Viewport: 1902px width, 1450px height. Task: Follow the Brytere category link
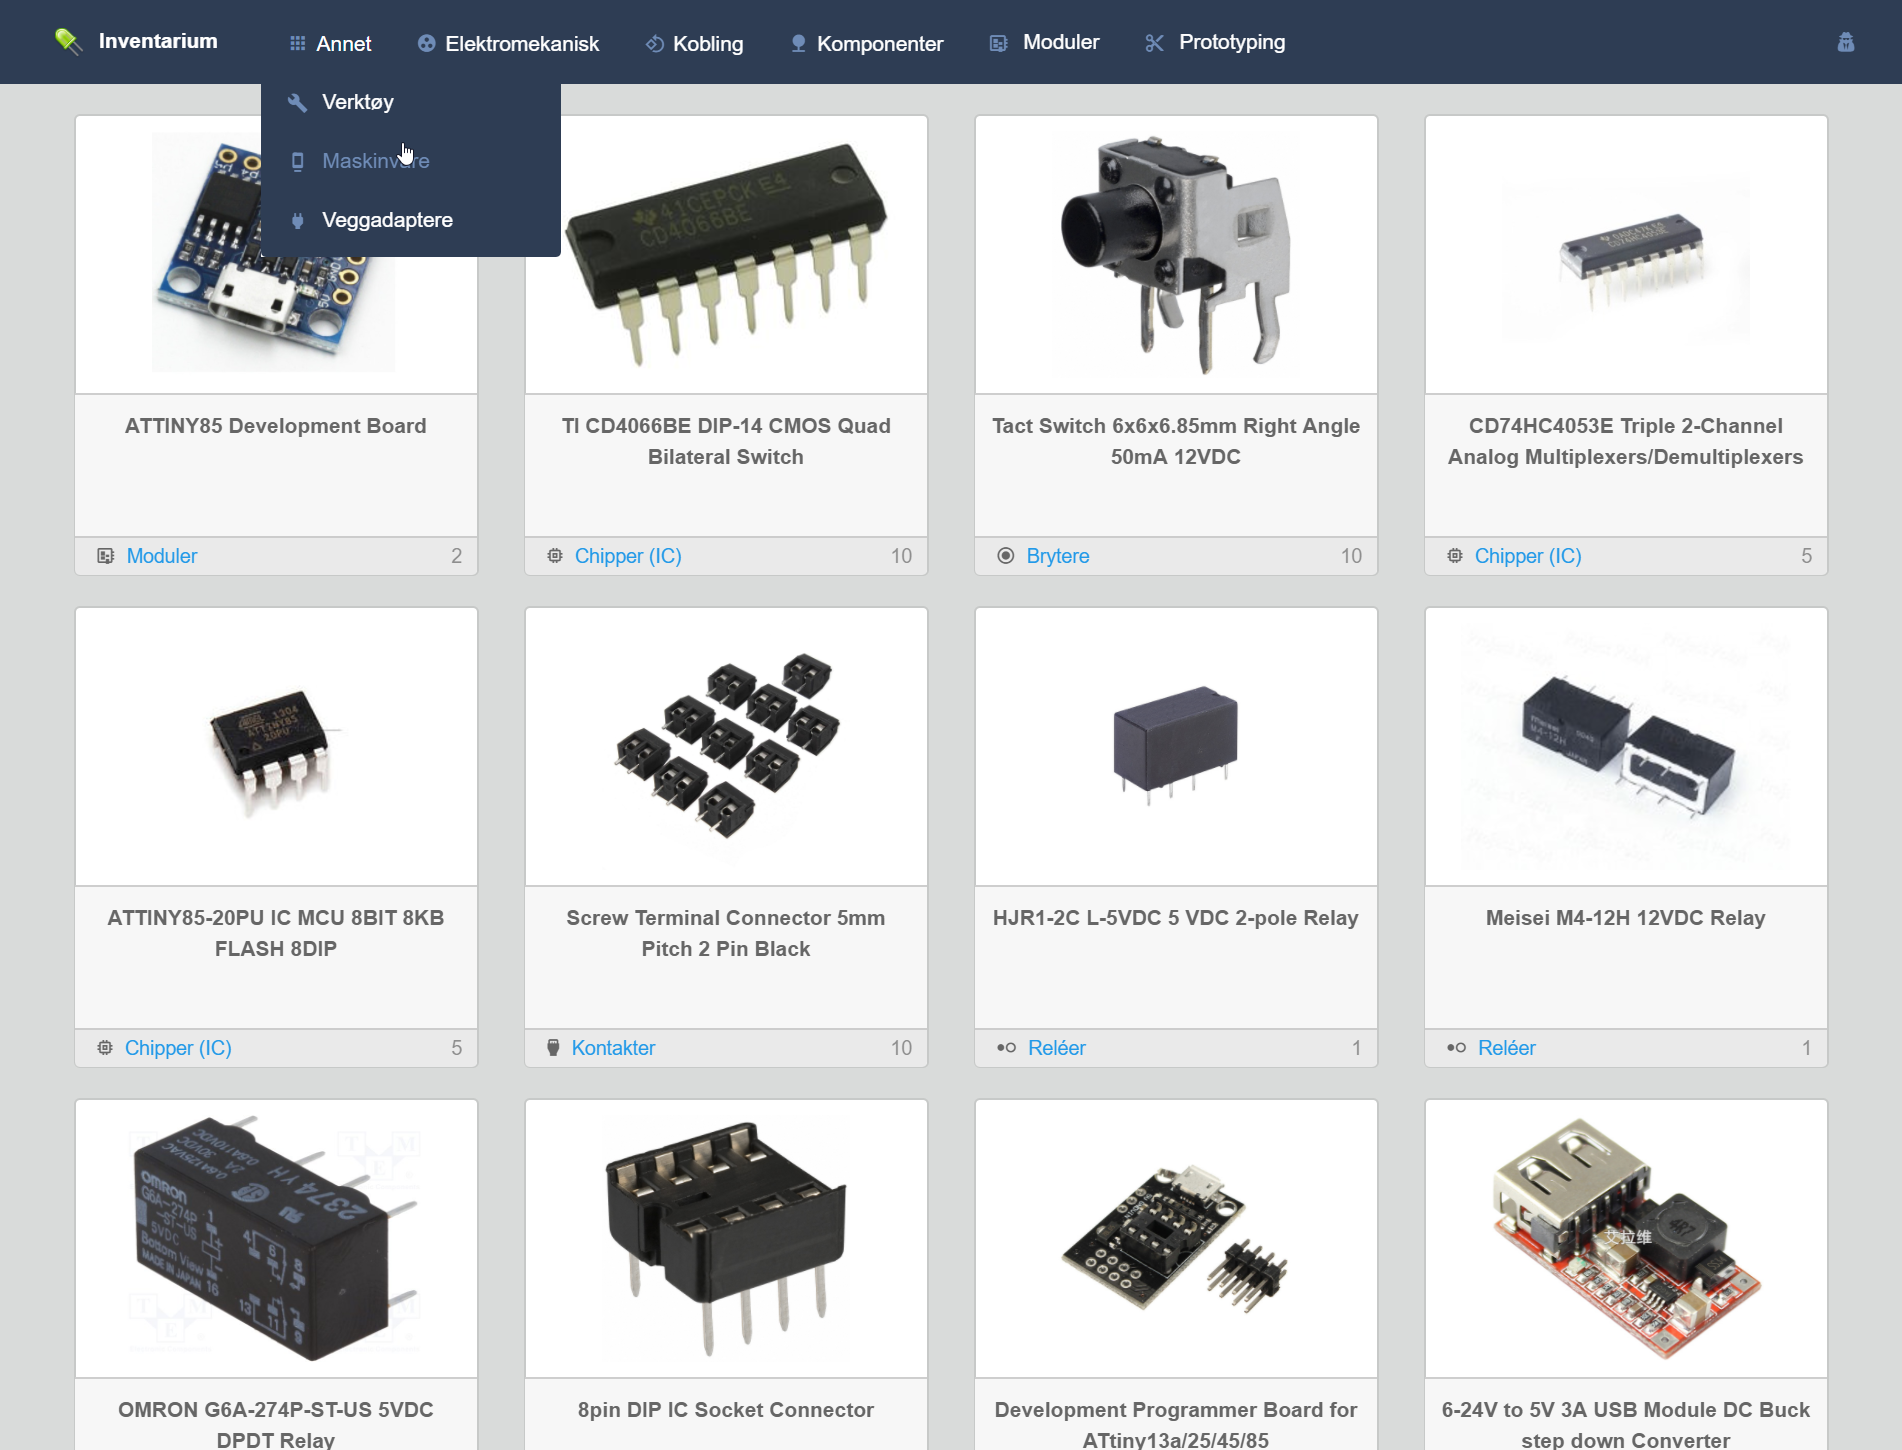[x=1058, y=556]
